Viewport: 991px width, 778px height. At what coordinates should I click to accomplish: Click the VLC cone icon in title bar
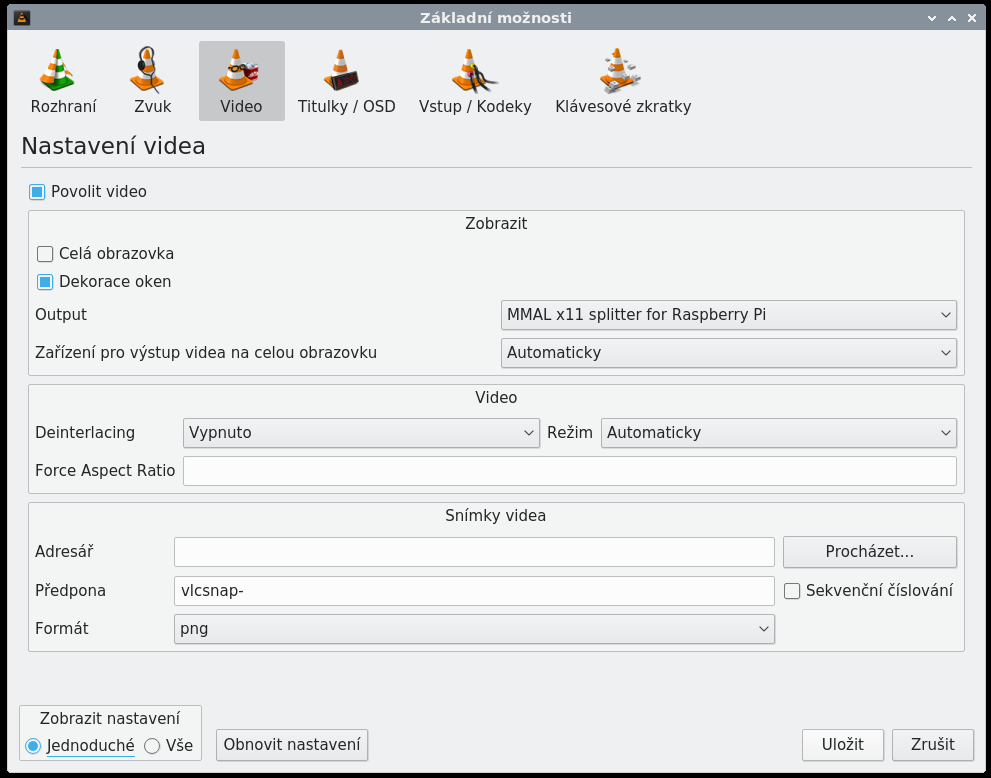coord(22,18)
